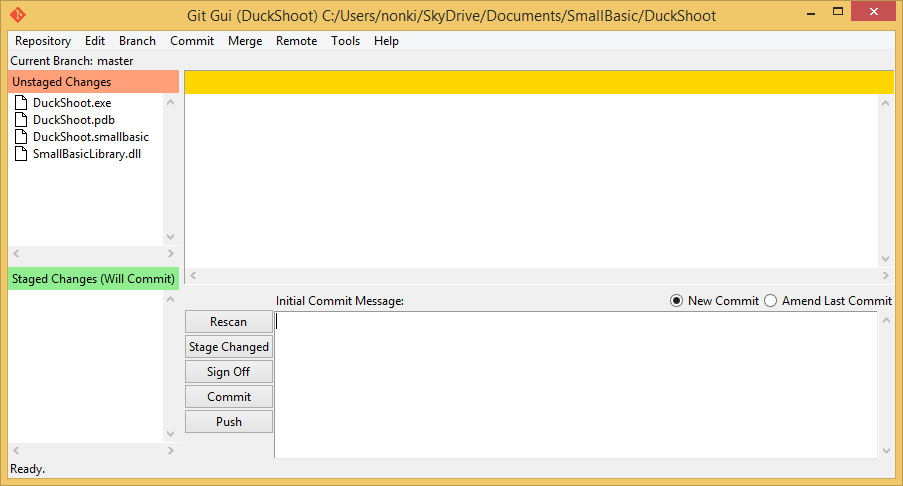Select DuckShoot.pdb file name in unstaged list
The image size is (903, 486).
click(x=74, y=120)
